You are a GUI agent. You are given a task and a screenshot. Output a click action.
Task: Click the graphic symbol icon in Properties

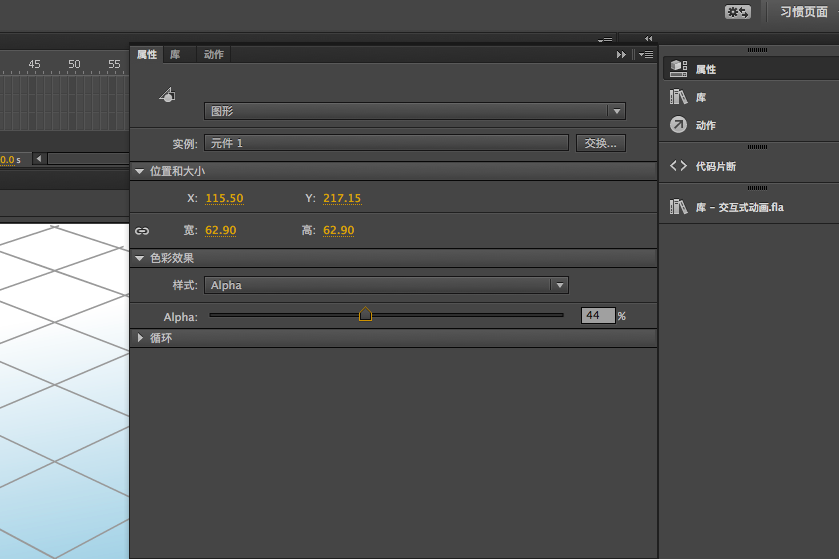167,95
